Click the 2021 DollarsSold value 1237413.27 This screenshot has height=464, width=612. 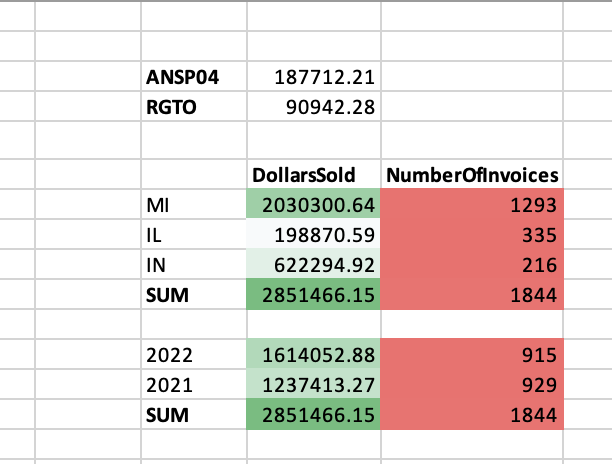314,385
